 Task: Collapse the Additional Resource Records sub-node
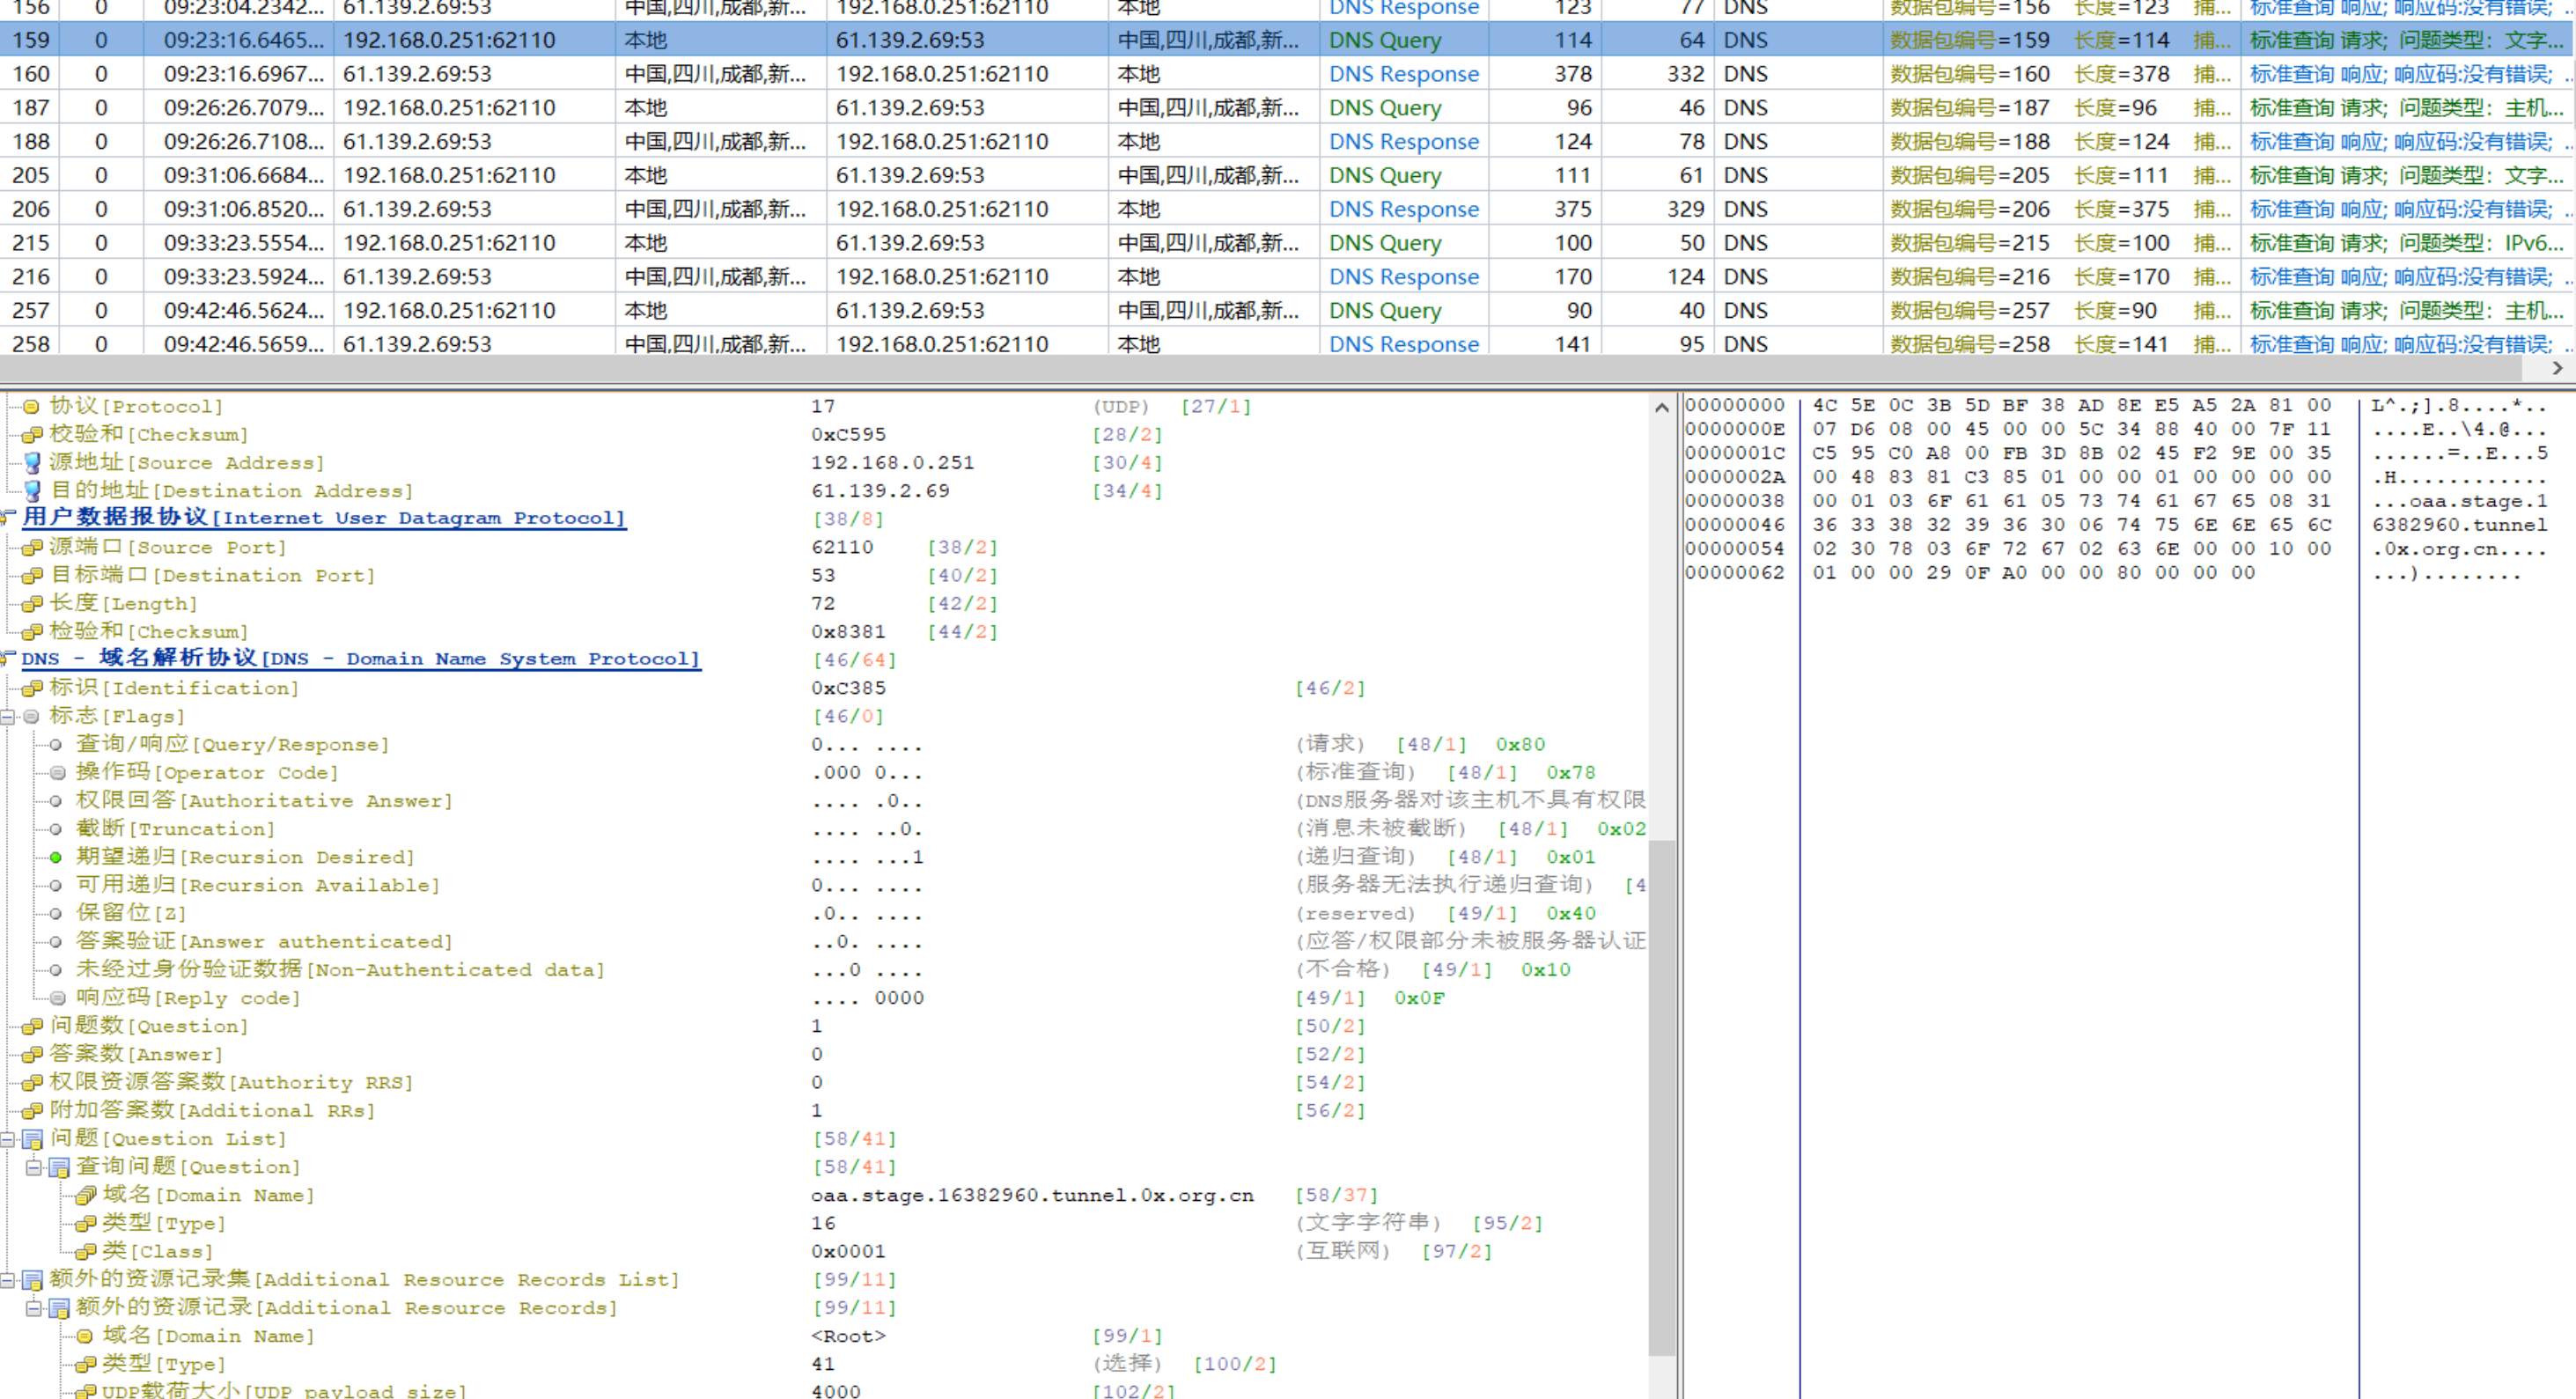click(33, 1308)
